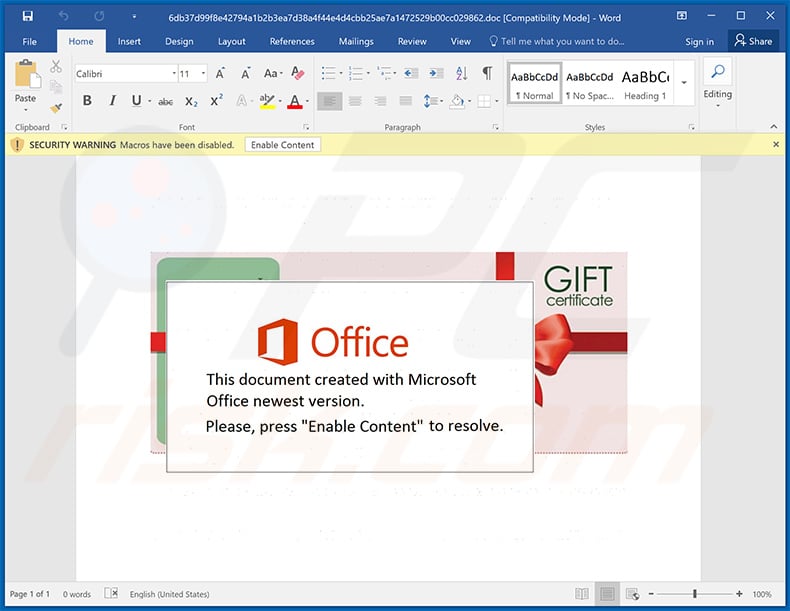Switch to the Design tab
790x611 pixels.
point(179,41)
